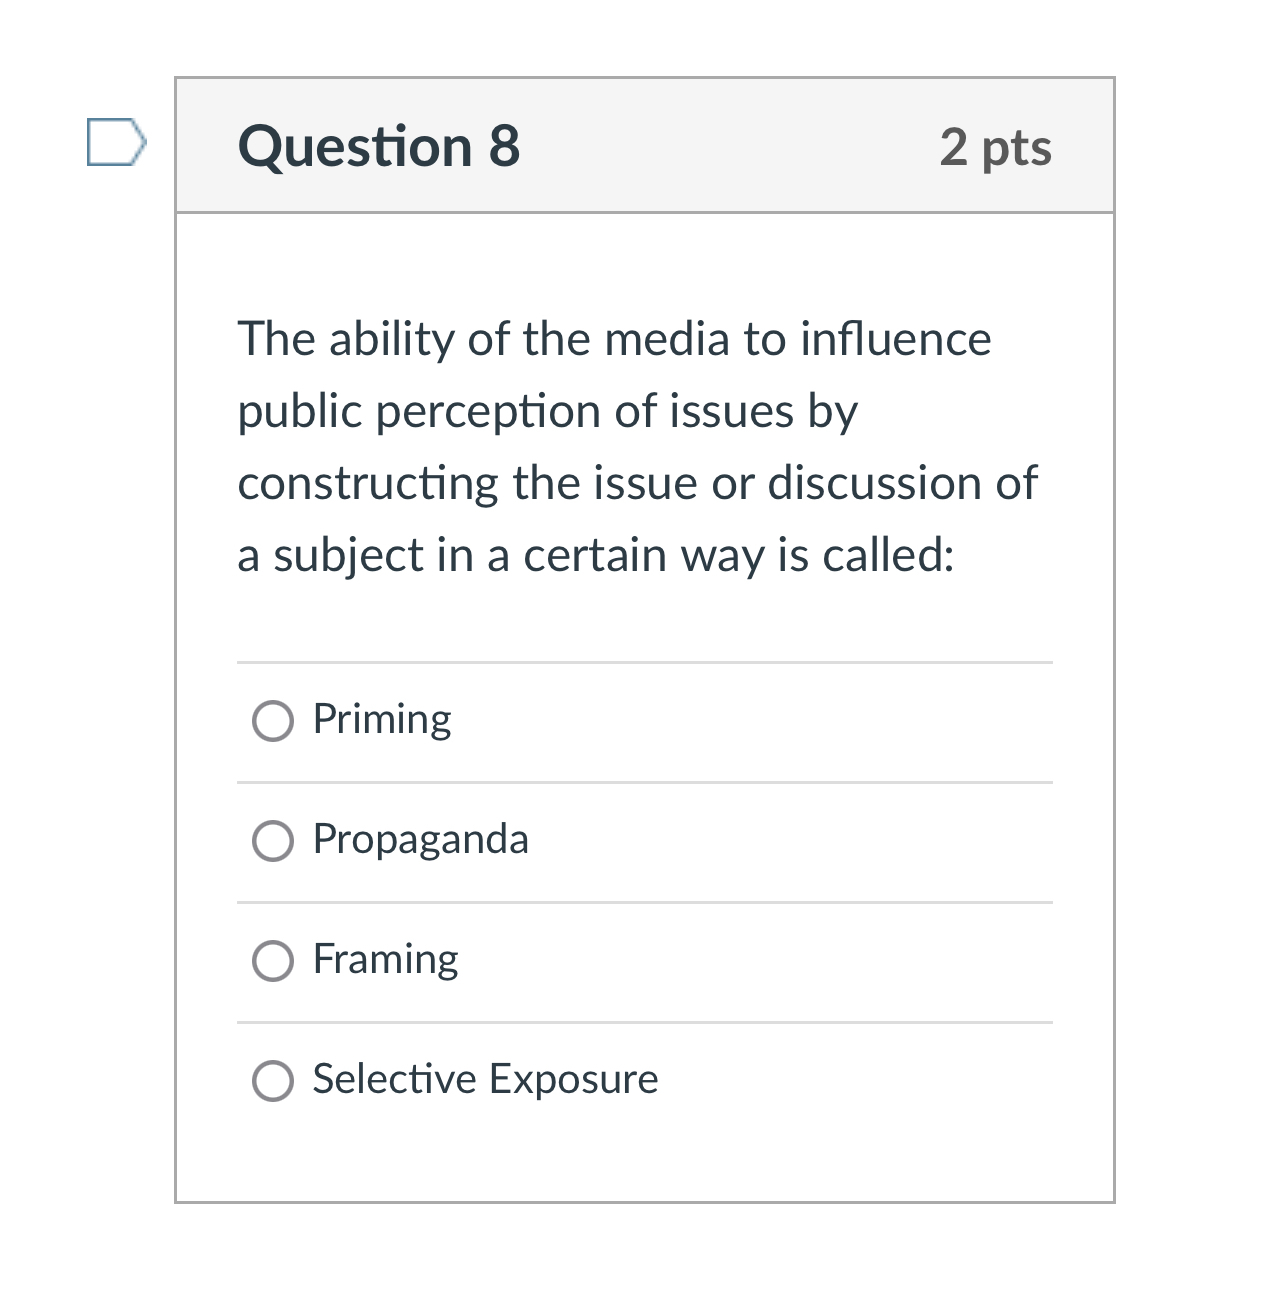The height and width of the screenshot is (1296, 1281).
Task: Choose the Propaganda radio button
Action: tap(273, 841)
